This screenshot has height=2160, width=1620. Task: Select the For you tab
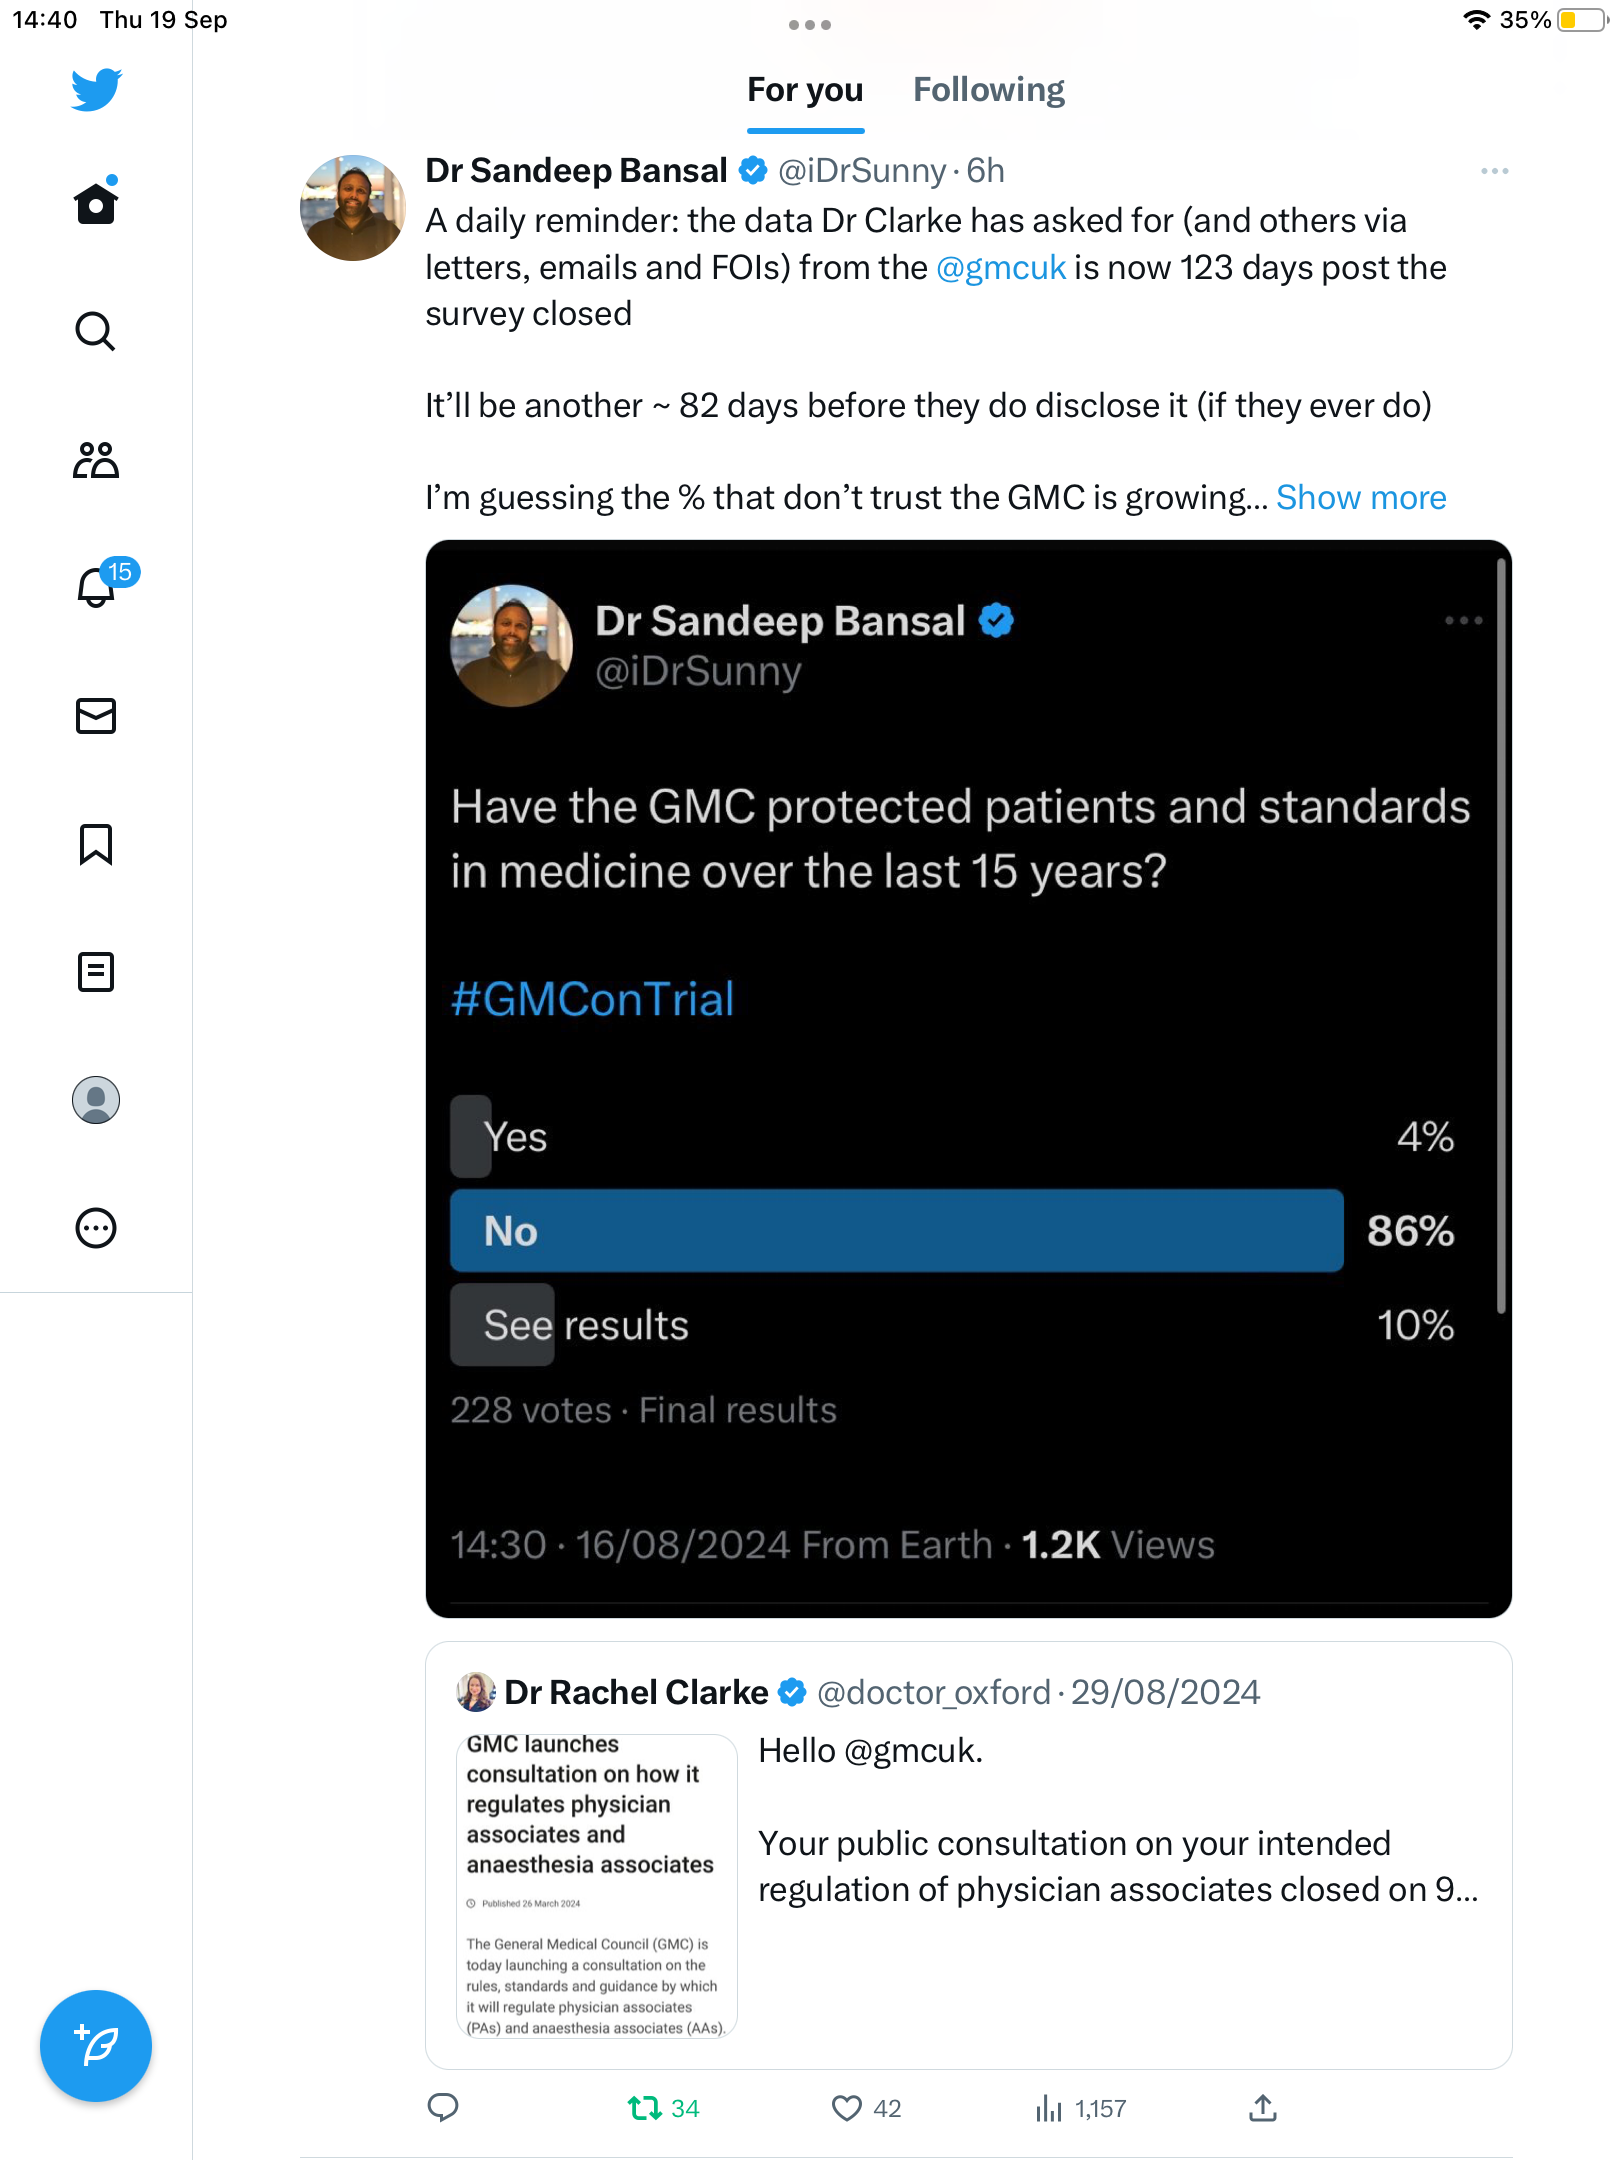click(x=805, y=90)
